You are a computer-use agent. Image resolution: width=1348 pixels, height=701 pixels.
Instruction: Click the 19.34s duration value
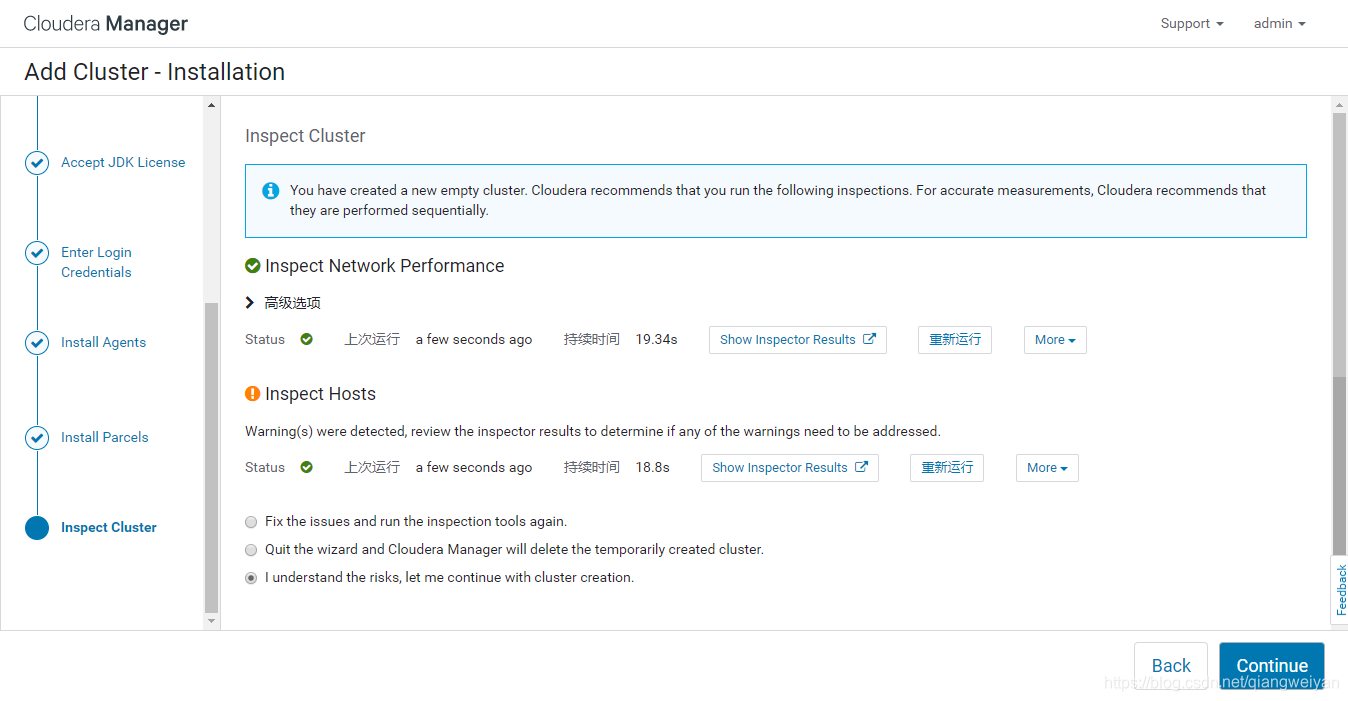click(656, 340)
